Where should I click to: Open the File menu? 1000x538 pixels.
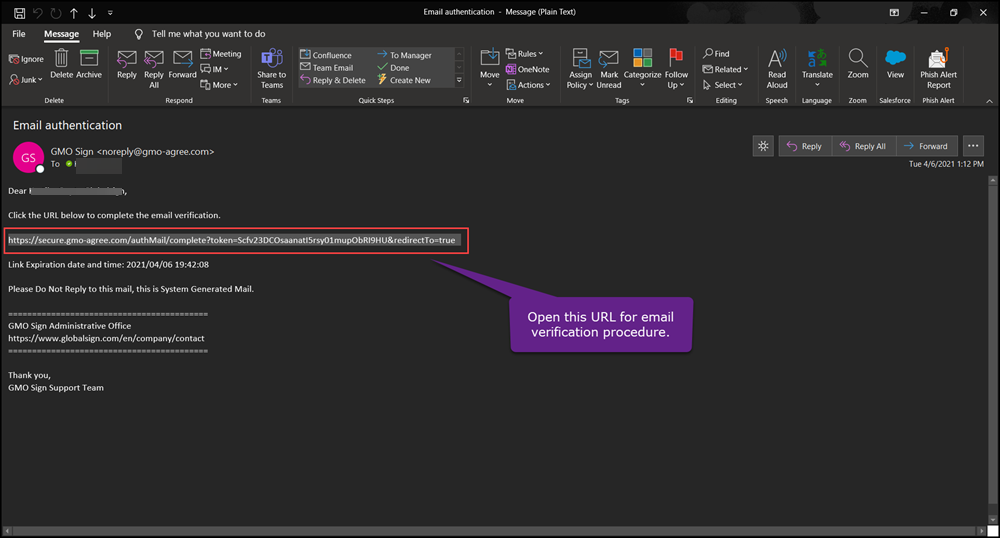click(x=19, y=34)
